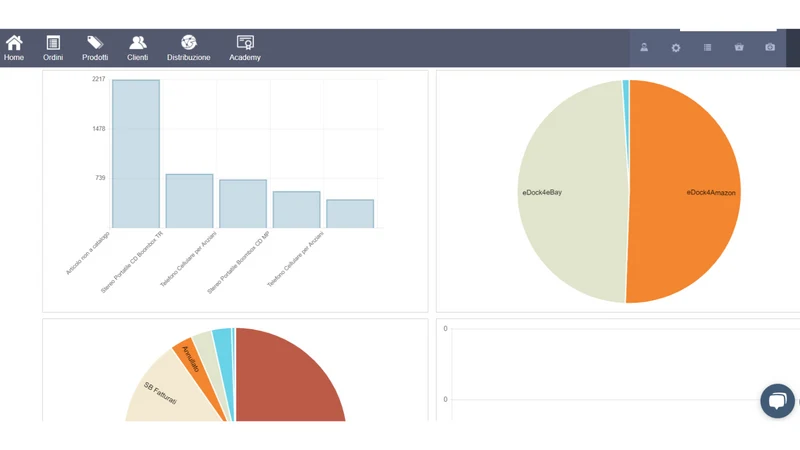Click the 'Articolo non a catalogo' axis label
Viewport: 800px width, 450px height.
tap(88, 253)
